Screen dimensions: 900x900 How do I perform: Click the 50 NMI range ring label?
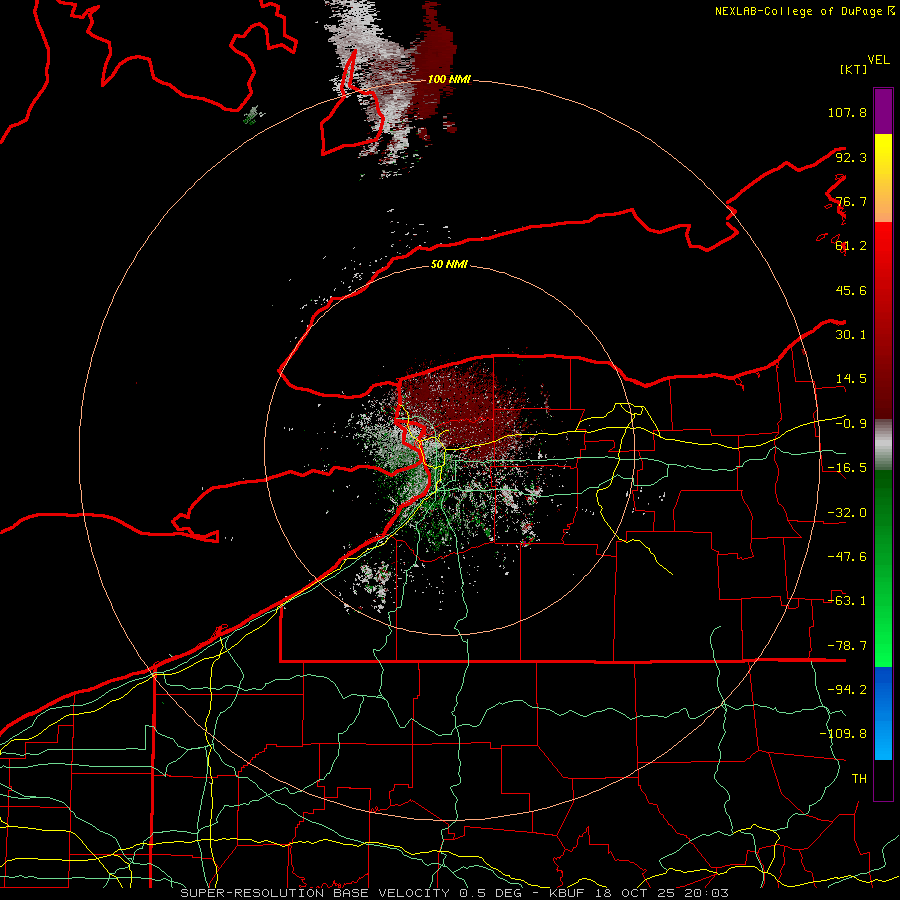point(449,265)
